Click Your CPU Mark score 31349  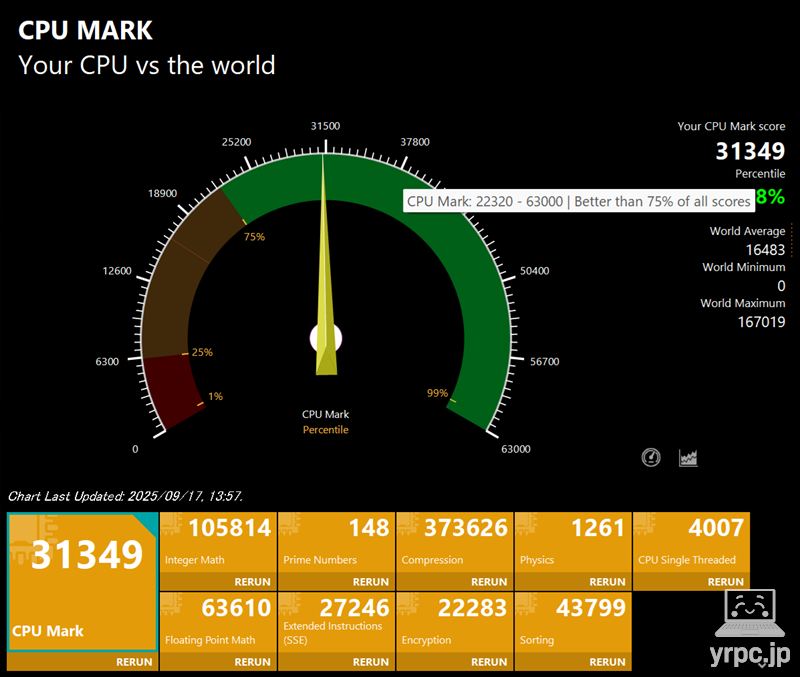pos(750,151)
